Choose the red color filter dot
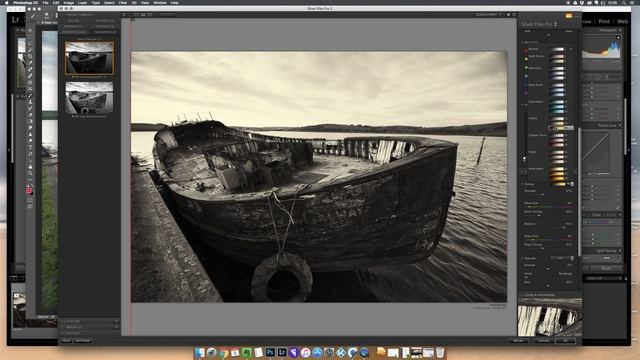The image size is (640, 360). 526,50
